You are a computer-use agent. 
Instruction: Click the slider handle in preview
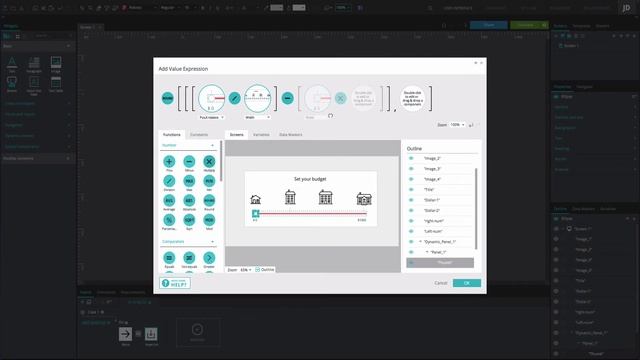(256, 213)
